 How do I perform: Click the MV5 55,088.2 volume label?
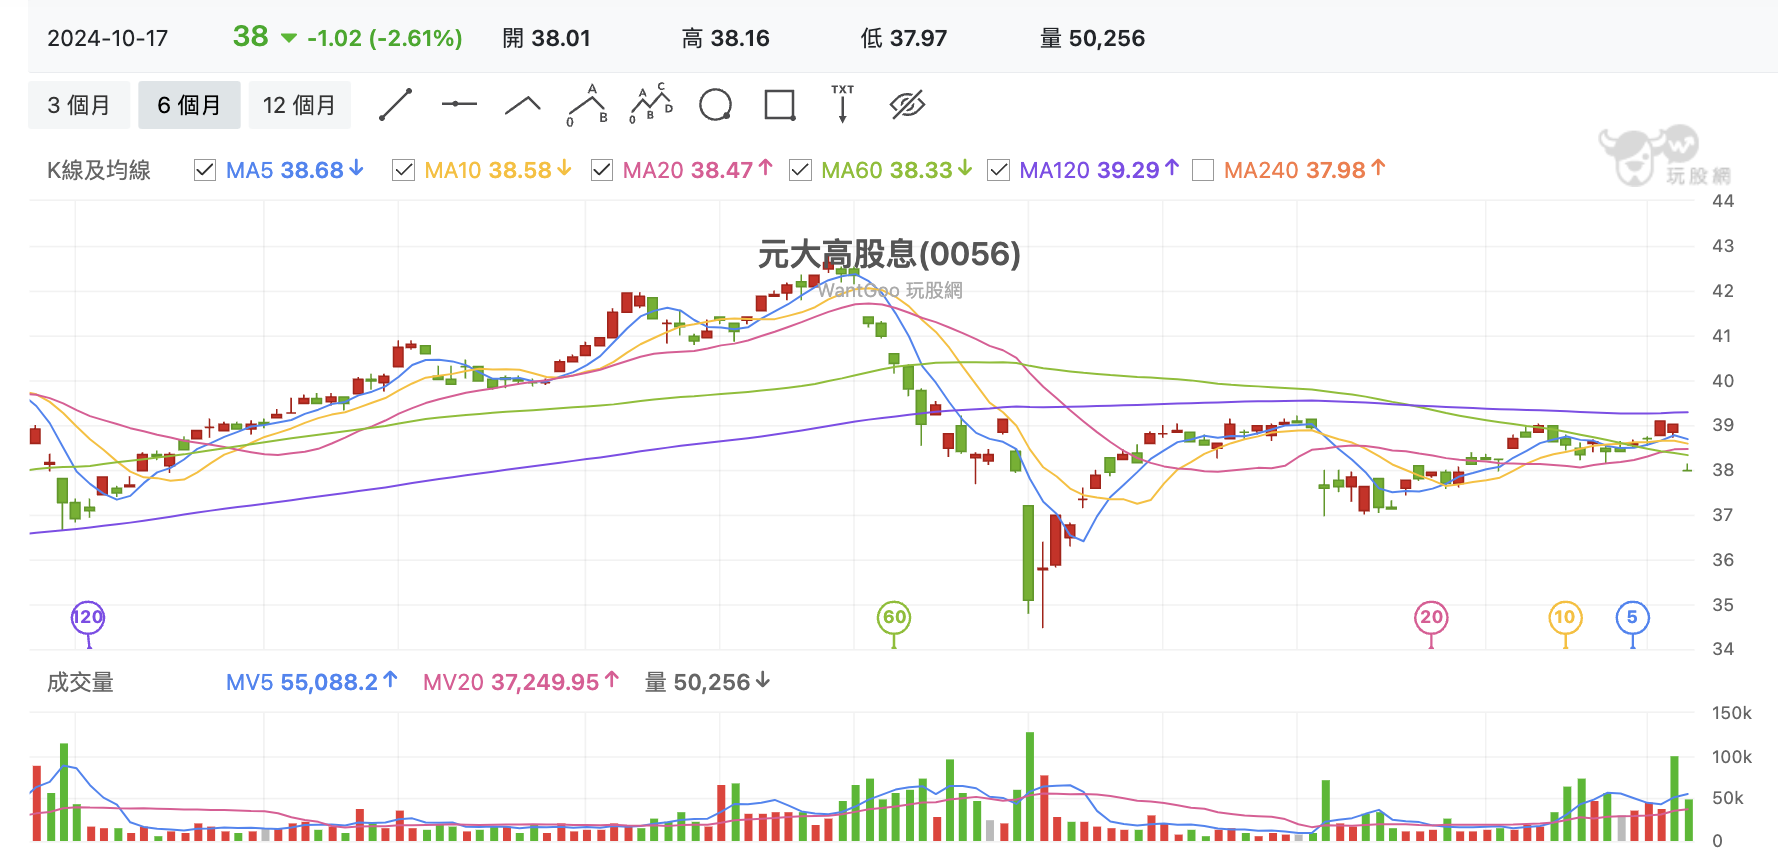(x=312, y=682)
